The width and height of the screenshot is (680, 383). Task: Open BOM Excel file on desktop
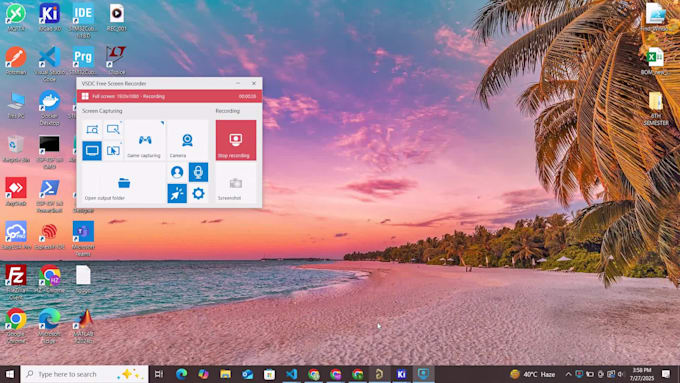click(x=655, y=62)
